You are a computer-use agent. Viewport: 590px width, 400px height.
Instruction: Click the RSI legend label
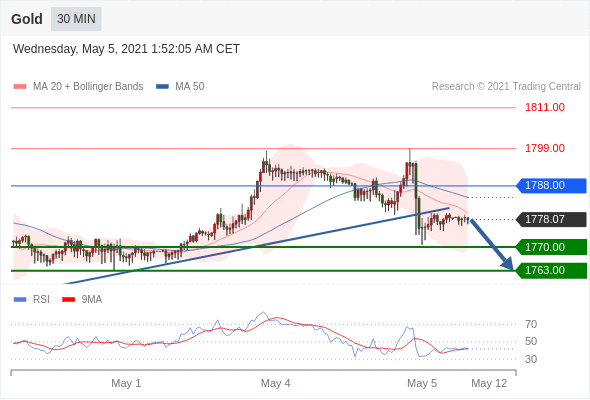pos(41,300)
